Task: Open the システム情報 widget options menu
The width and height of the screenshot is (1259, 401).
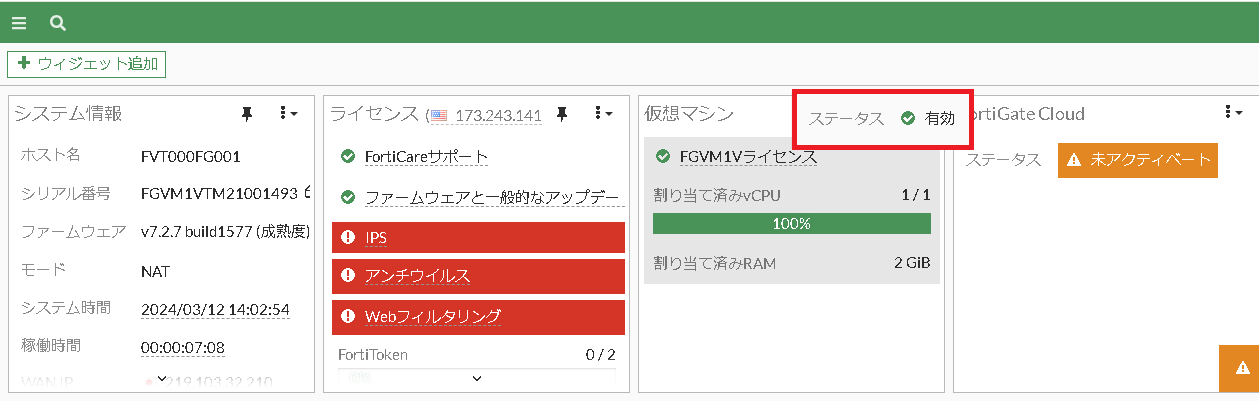Action: click(x=288, y=114)
